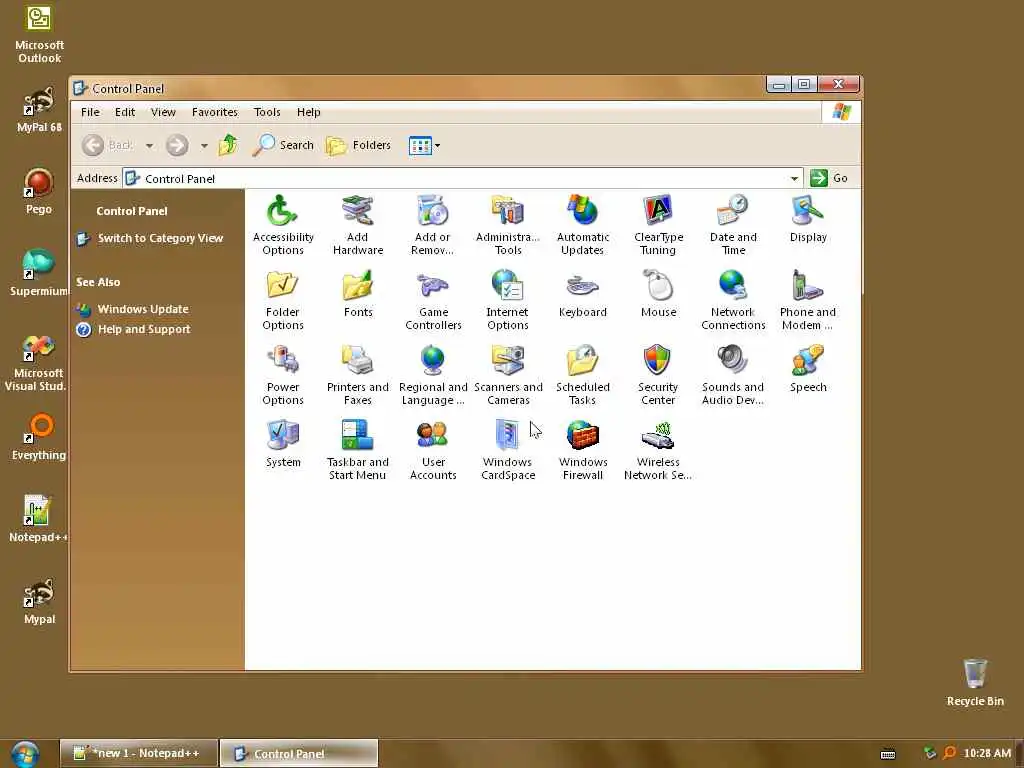Open the System icon

tap(283, 444)
